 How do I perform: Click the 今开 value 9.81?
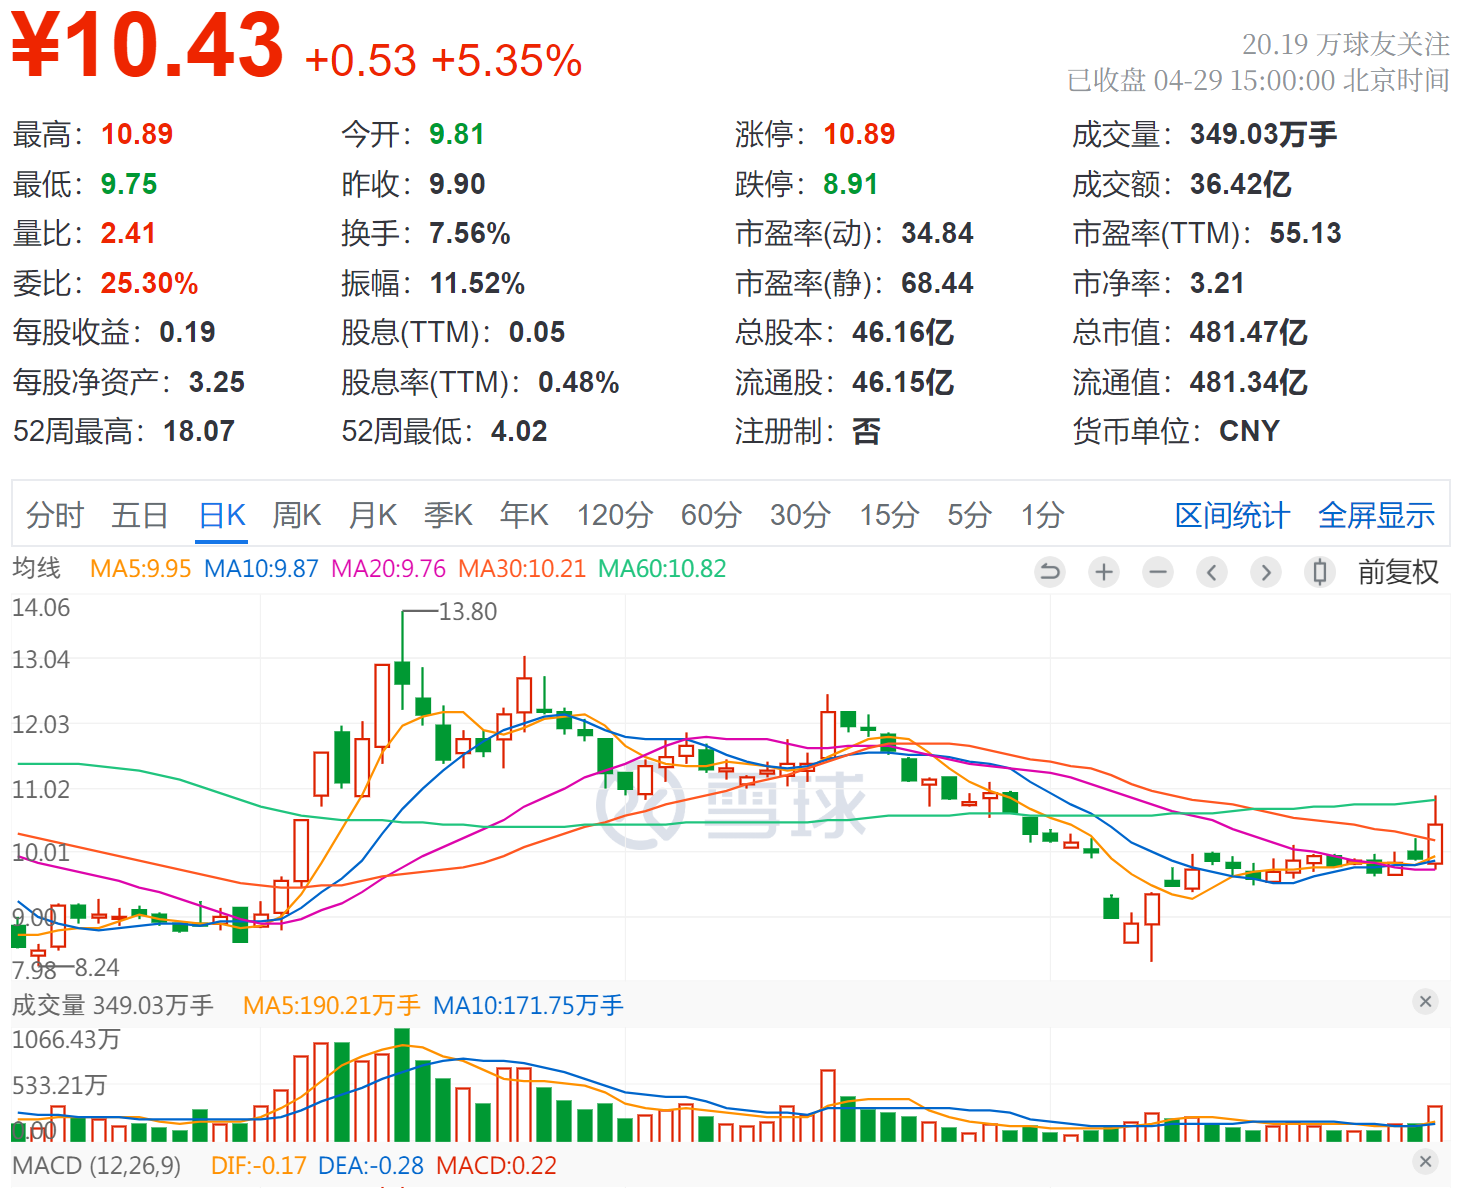tap(457, 134)
